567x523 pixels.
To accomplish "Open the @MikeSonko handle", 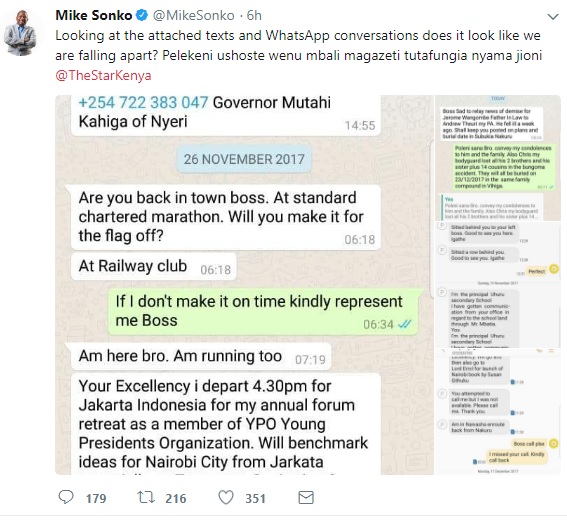I will coord(194,15).
